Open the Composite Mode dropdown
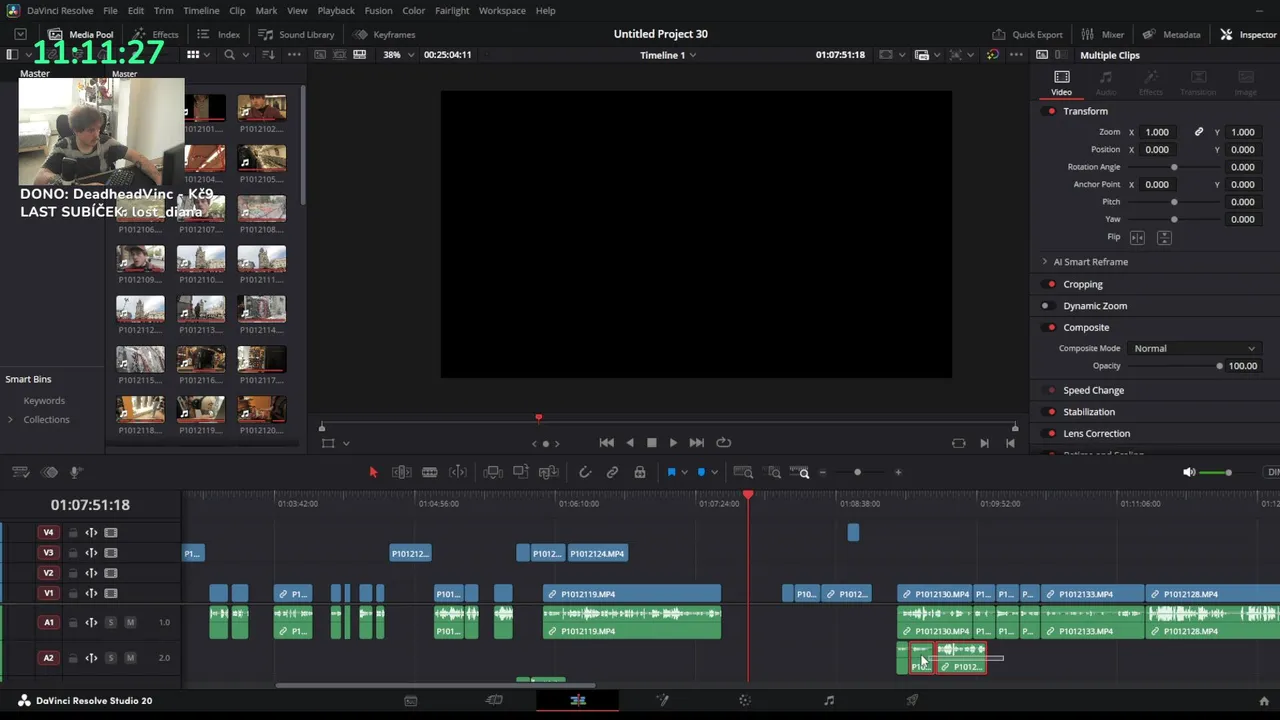 1193,348
